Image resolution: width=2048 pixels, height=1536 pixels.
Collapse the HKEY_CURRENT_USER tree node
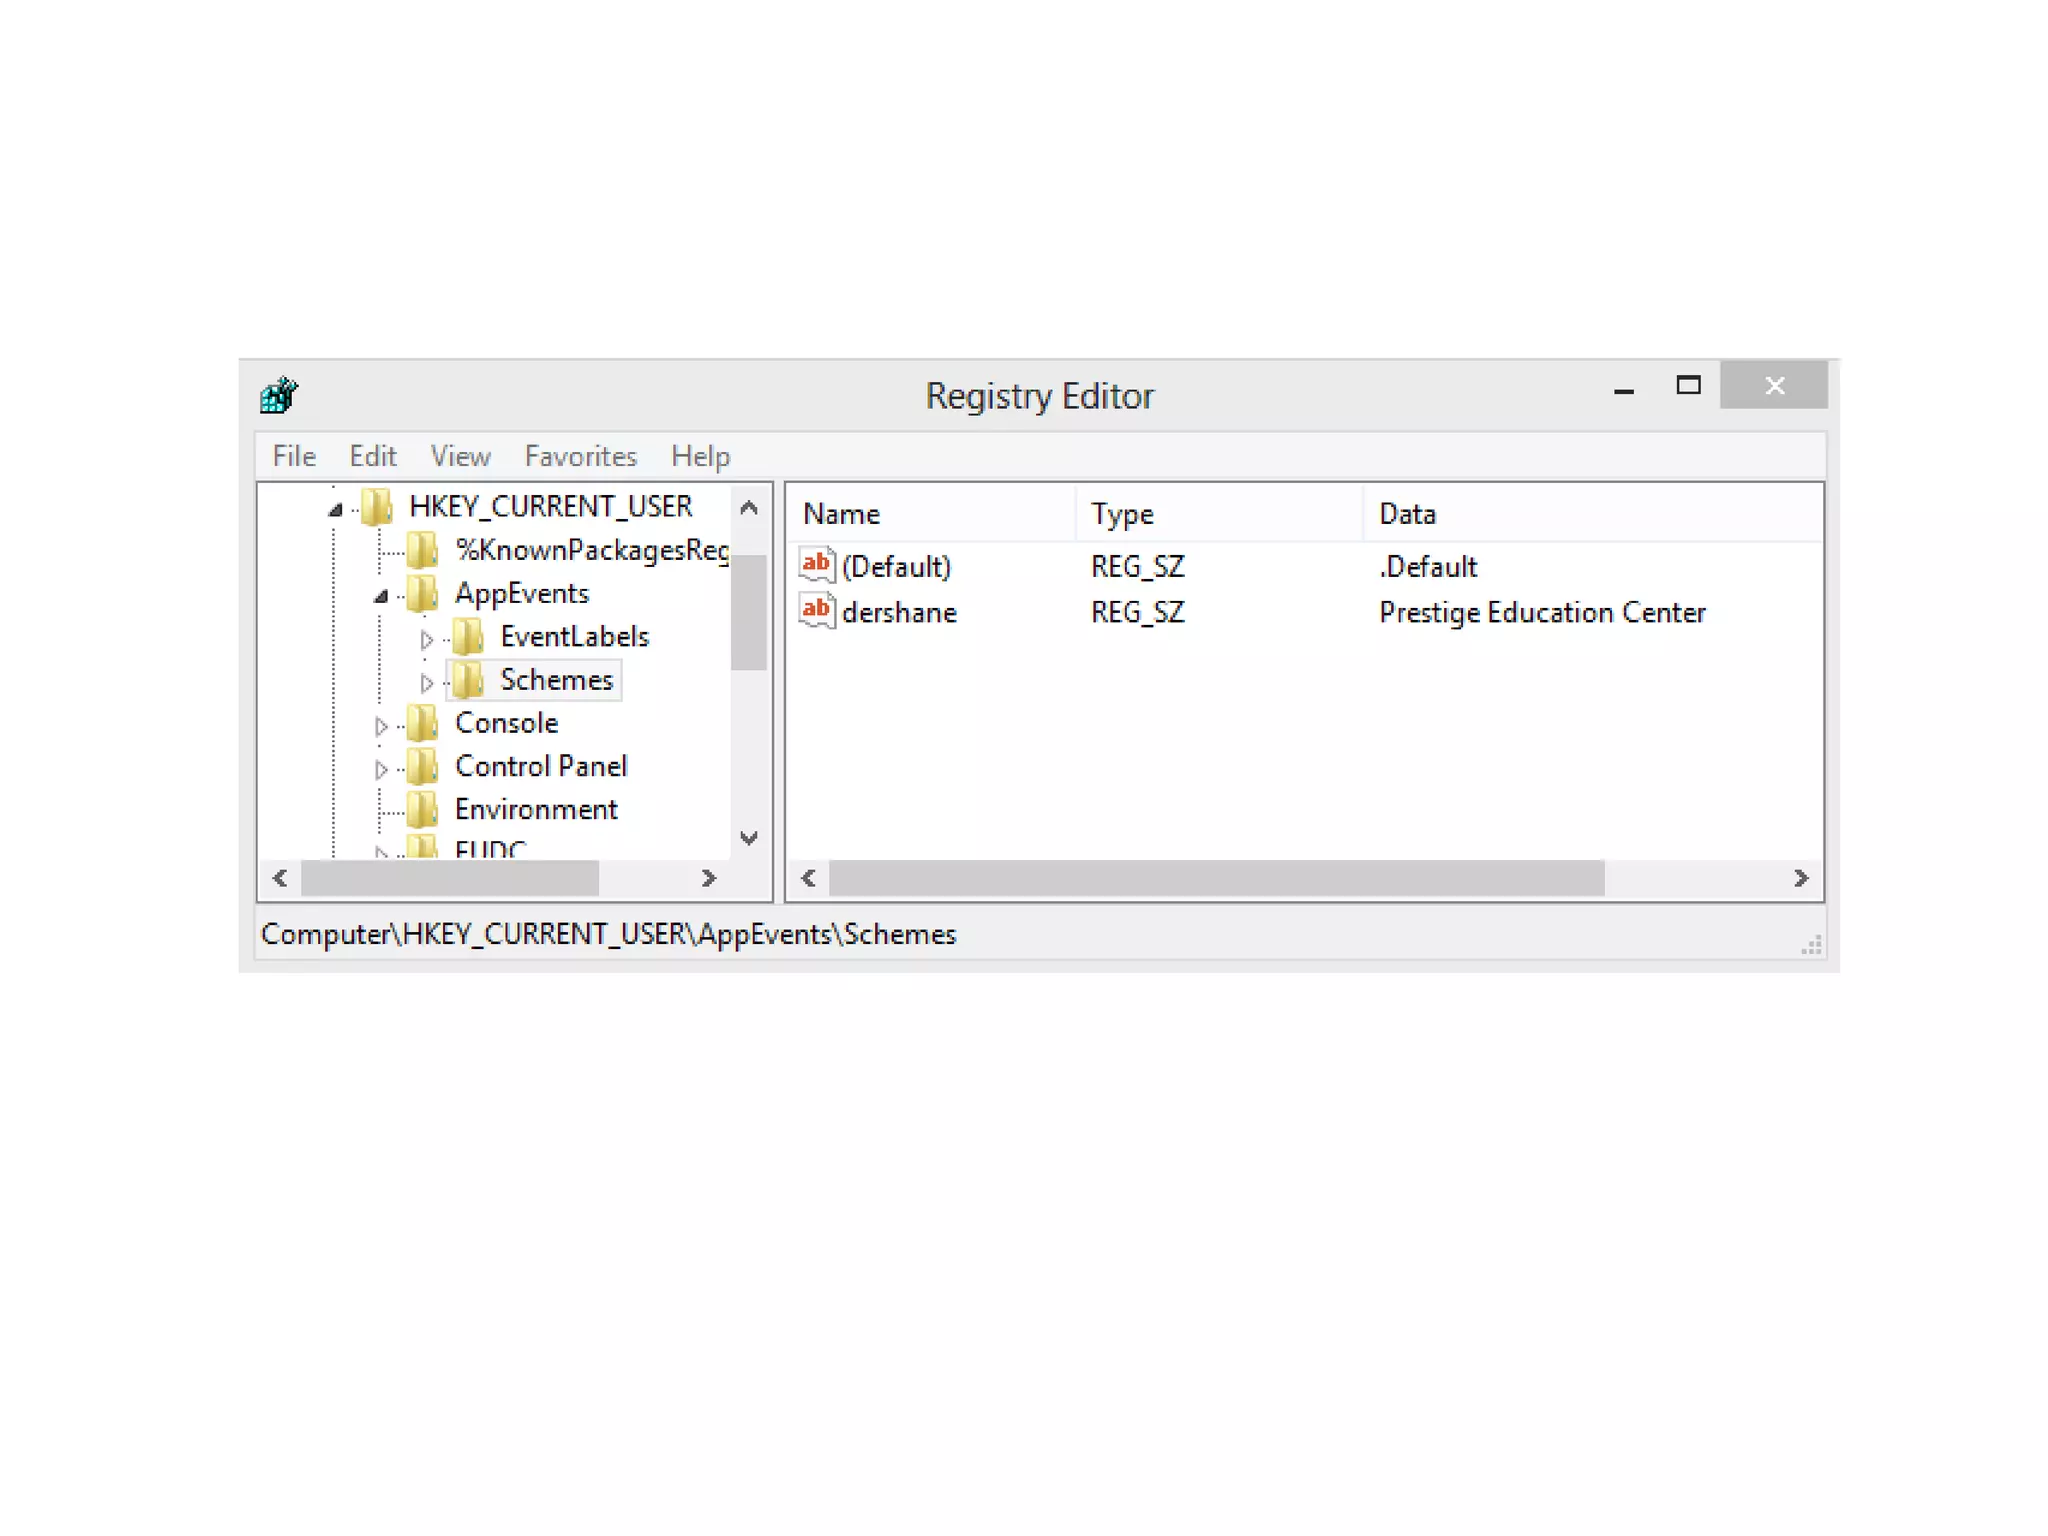tap(335, 510)
